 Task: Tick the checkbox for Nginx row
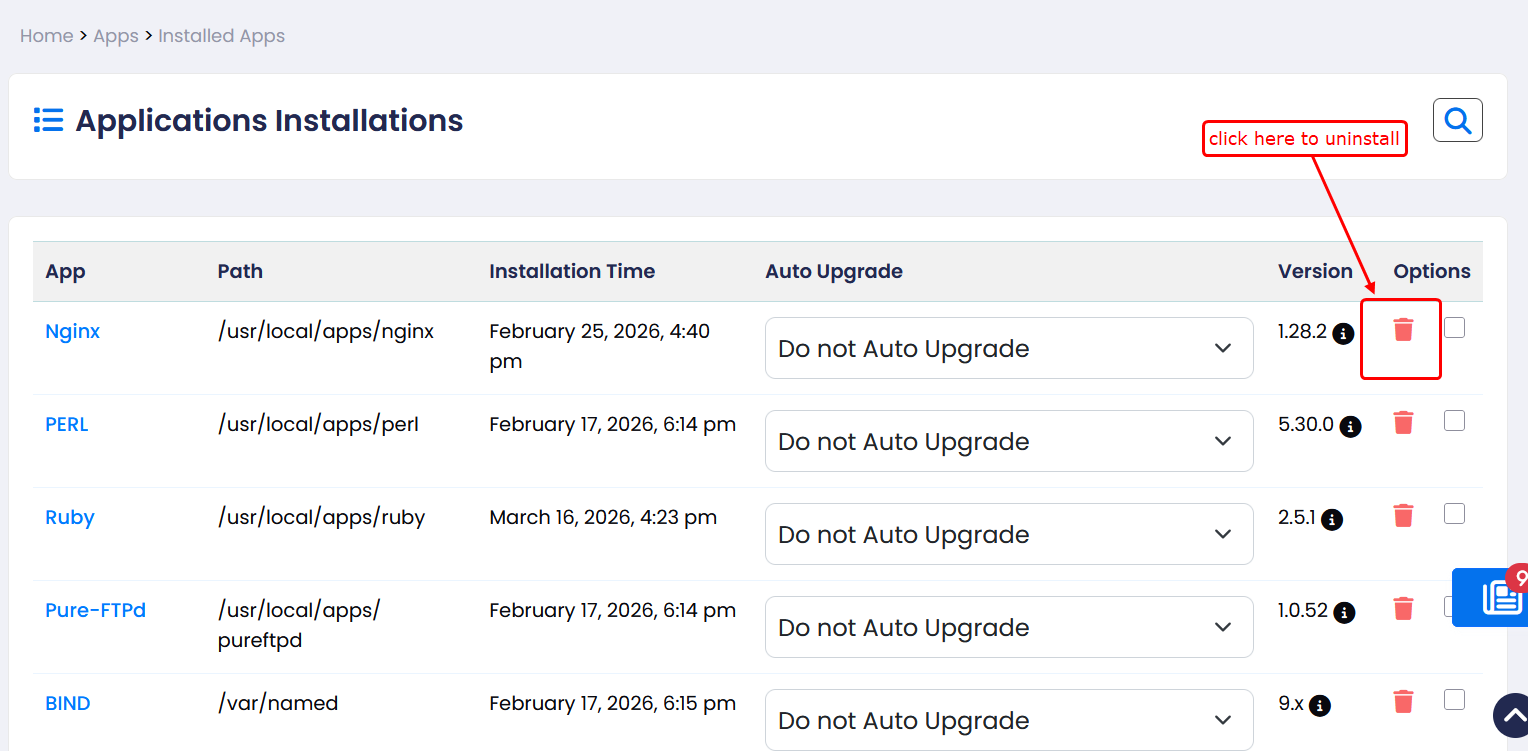1454,328
